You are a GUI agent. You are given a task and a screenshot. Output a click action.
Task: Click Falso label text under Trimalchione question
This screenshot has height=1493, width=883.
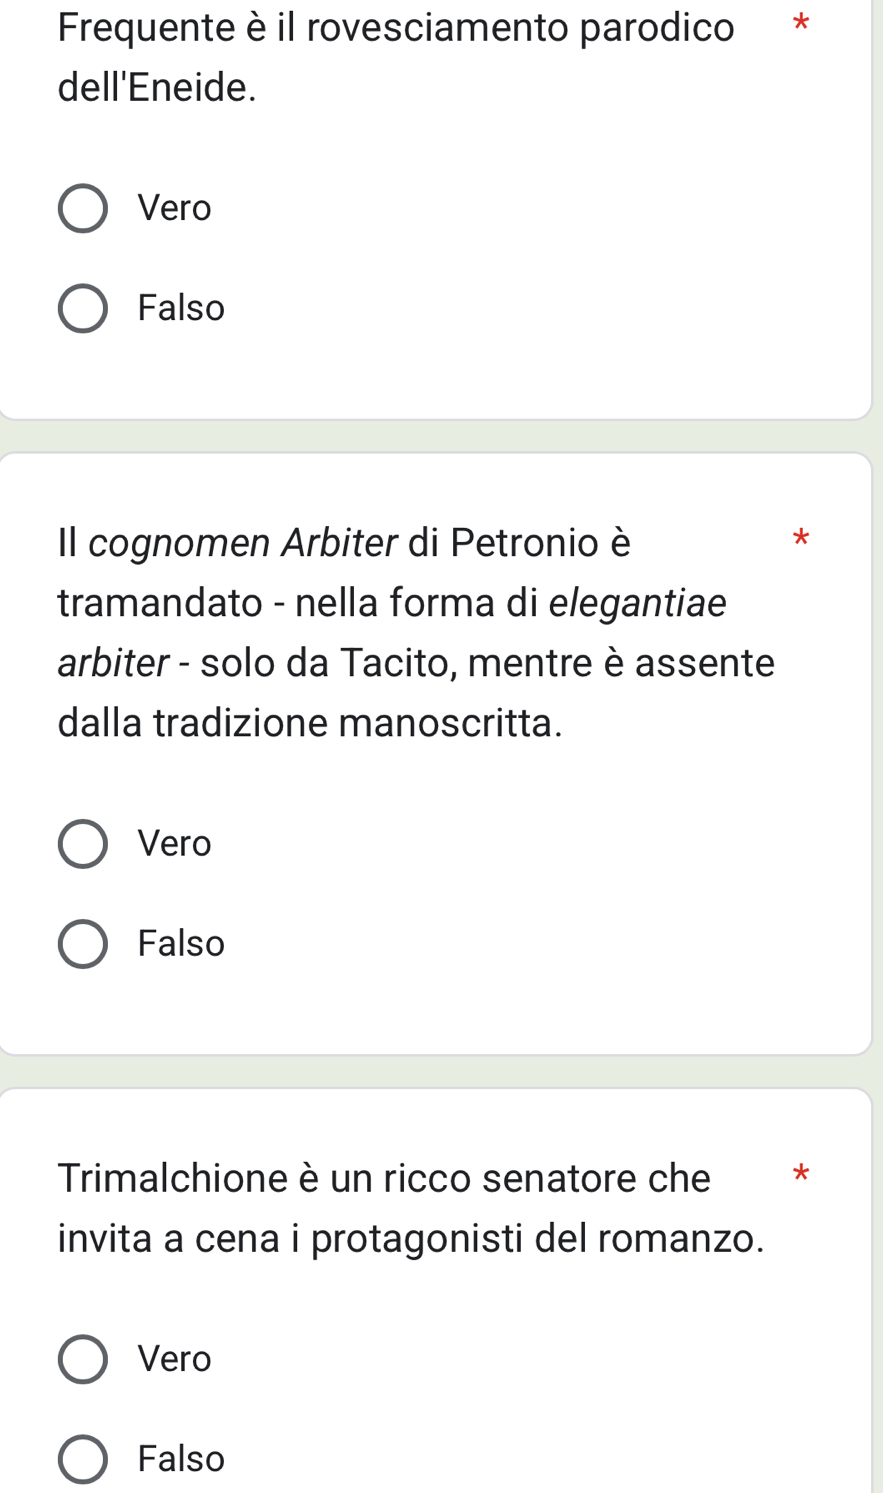(181, 1459)
